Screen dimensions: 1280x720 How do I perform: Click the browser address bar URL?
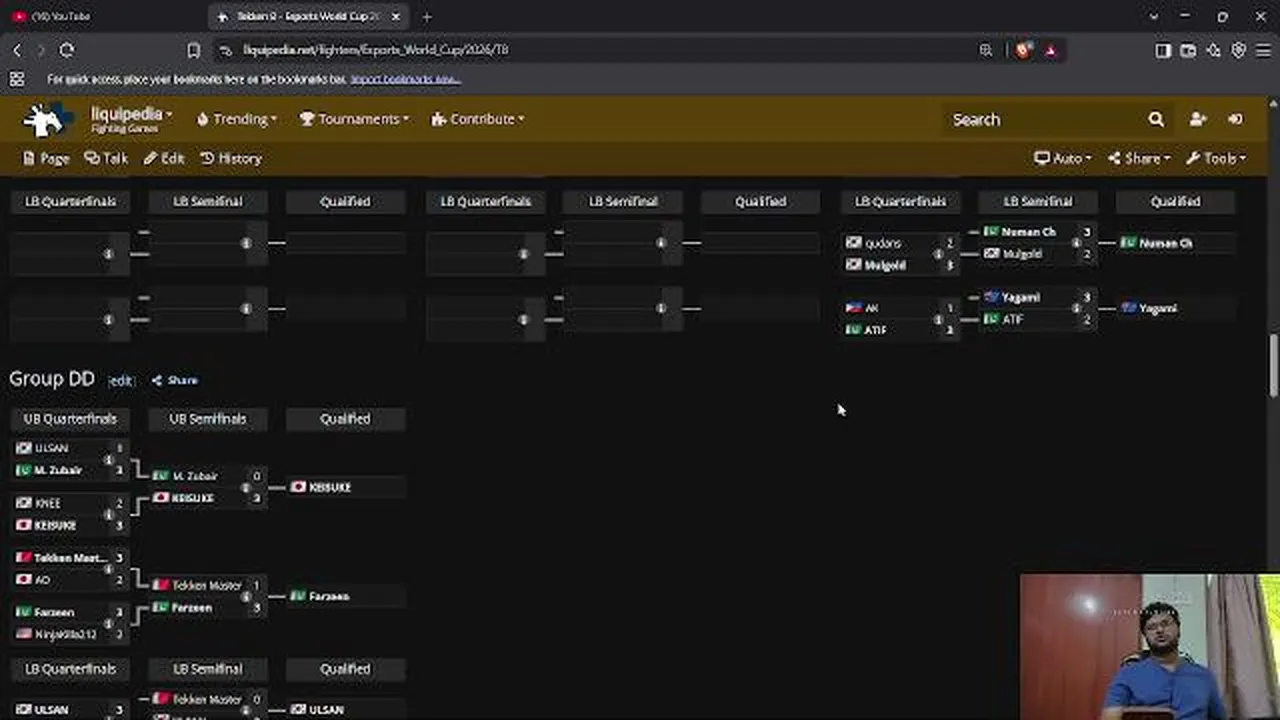point(375,50)
